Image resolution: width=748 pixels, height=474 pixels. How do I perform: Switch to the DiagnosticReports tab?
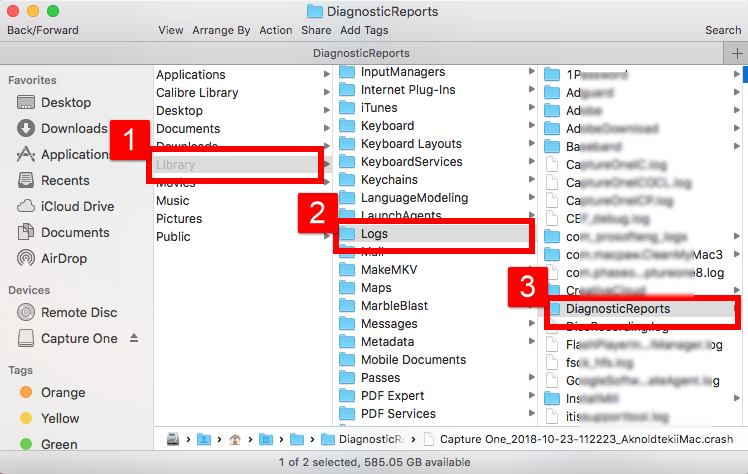tap(360, 53)
